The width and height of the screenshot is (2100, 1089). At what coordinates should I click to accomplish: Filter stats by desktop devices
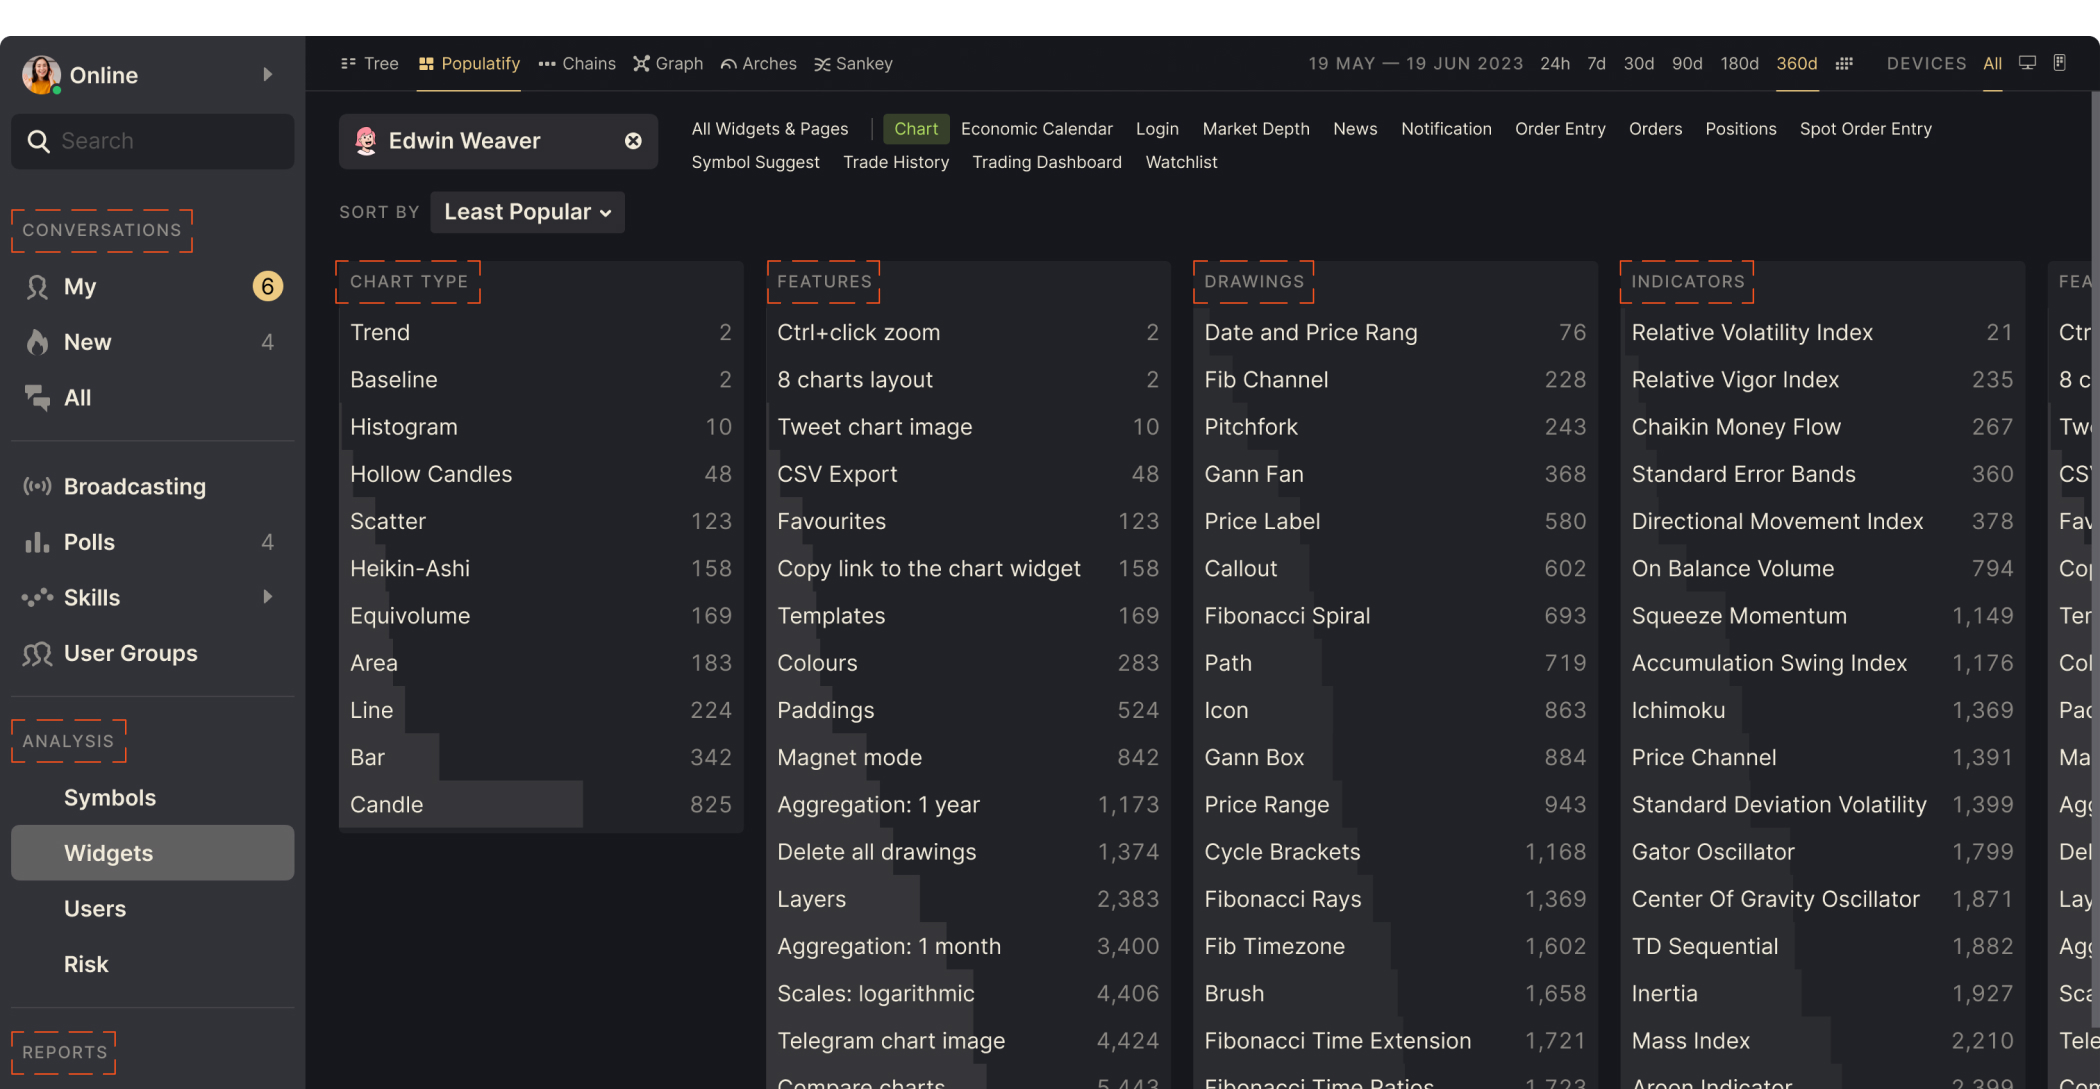click(x=2027, y=62)
